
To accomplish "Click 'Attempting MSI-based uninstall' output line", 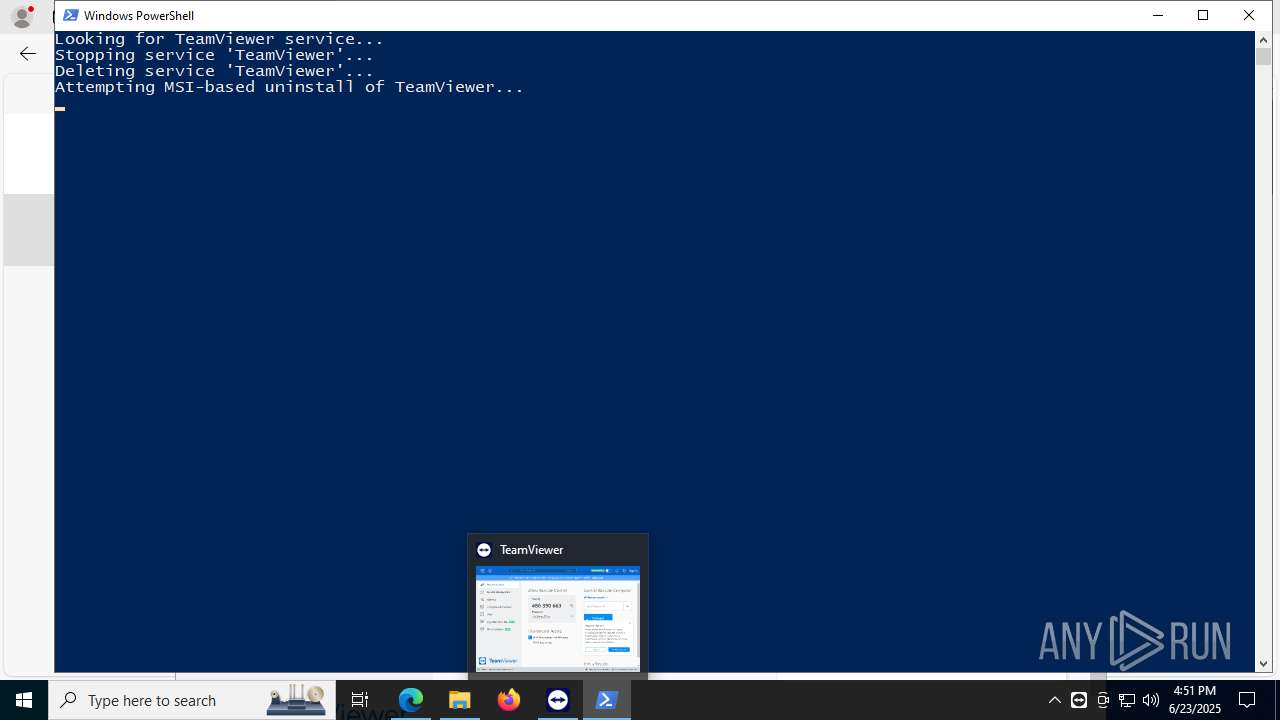I will pyautogui.click(x=289, y=87).
